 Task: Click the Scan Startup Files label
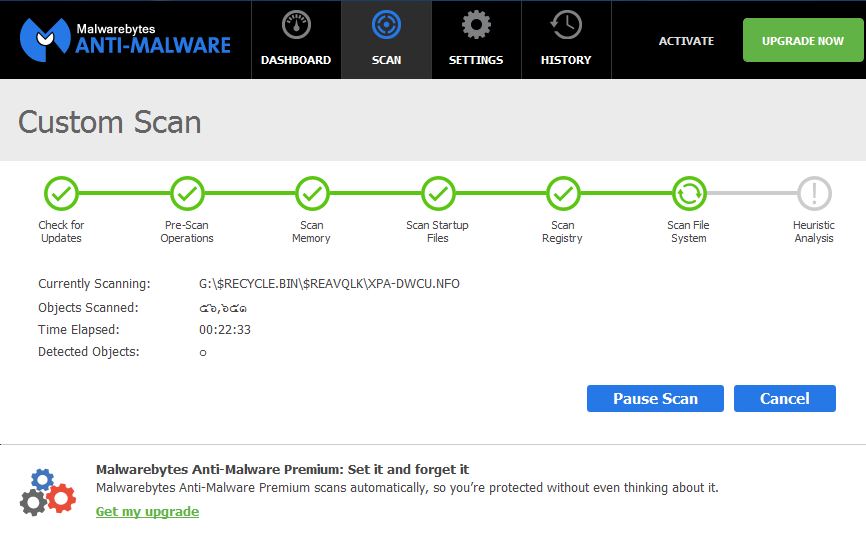[x=437, y=231]
